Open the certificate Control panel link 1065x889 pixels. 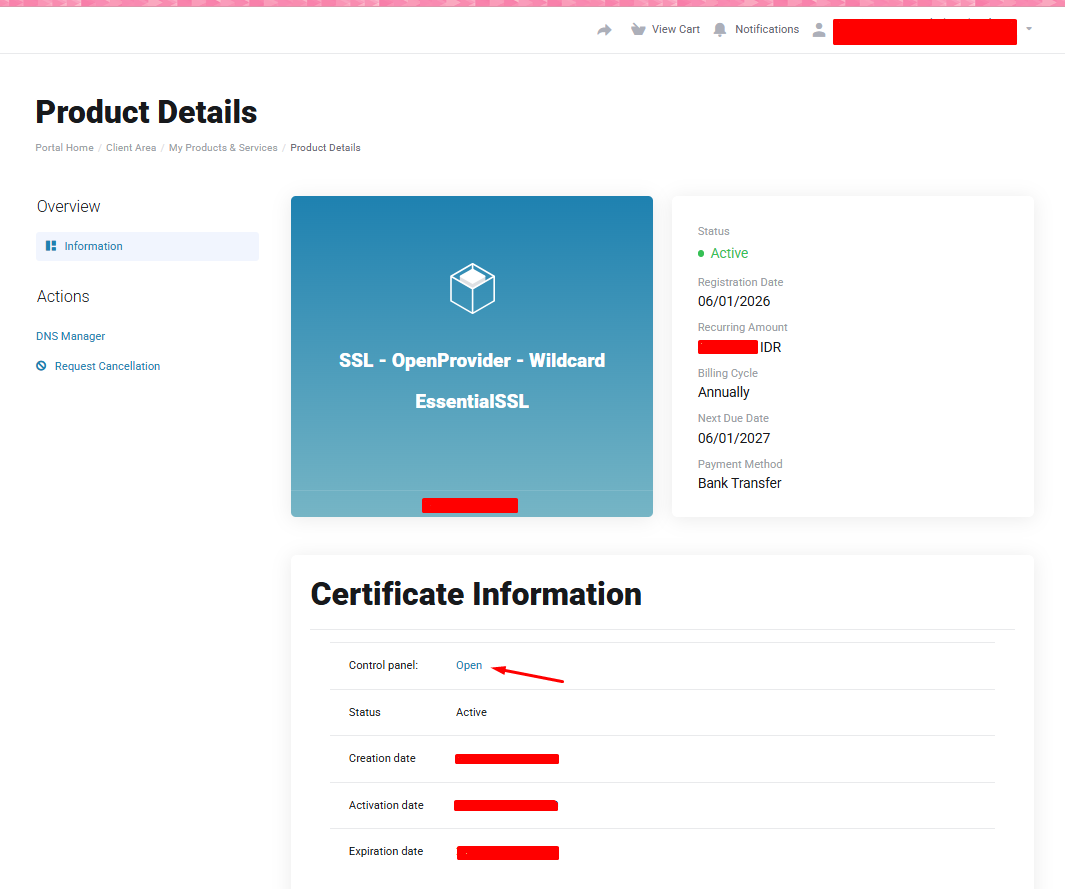pyautogui.click(x=469, y=666)
